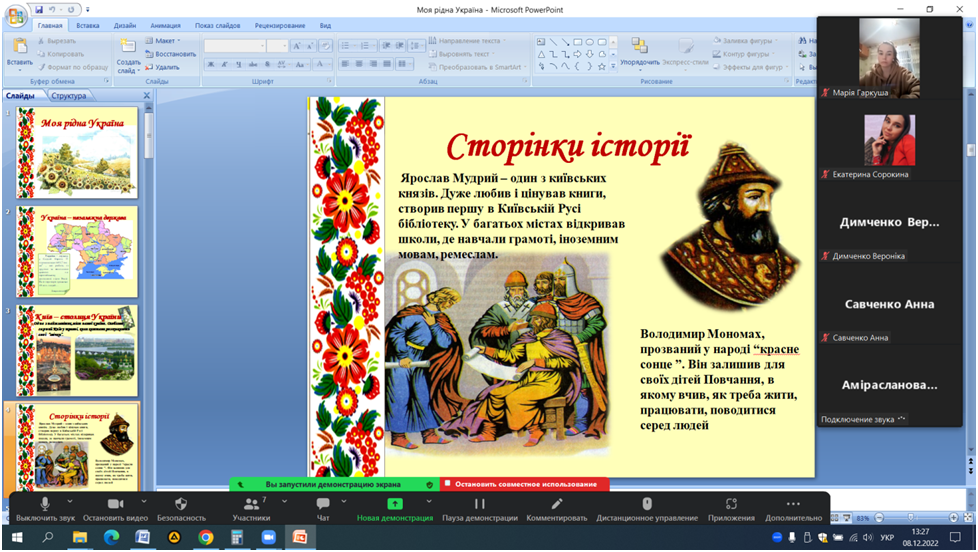Mute the microphone in Zoom toolbar
This screenshot has height=552, width=978.
pyautogui.click(x=44, y=504)
